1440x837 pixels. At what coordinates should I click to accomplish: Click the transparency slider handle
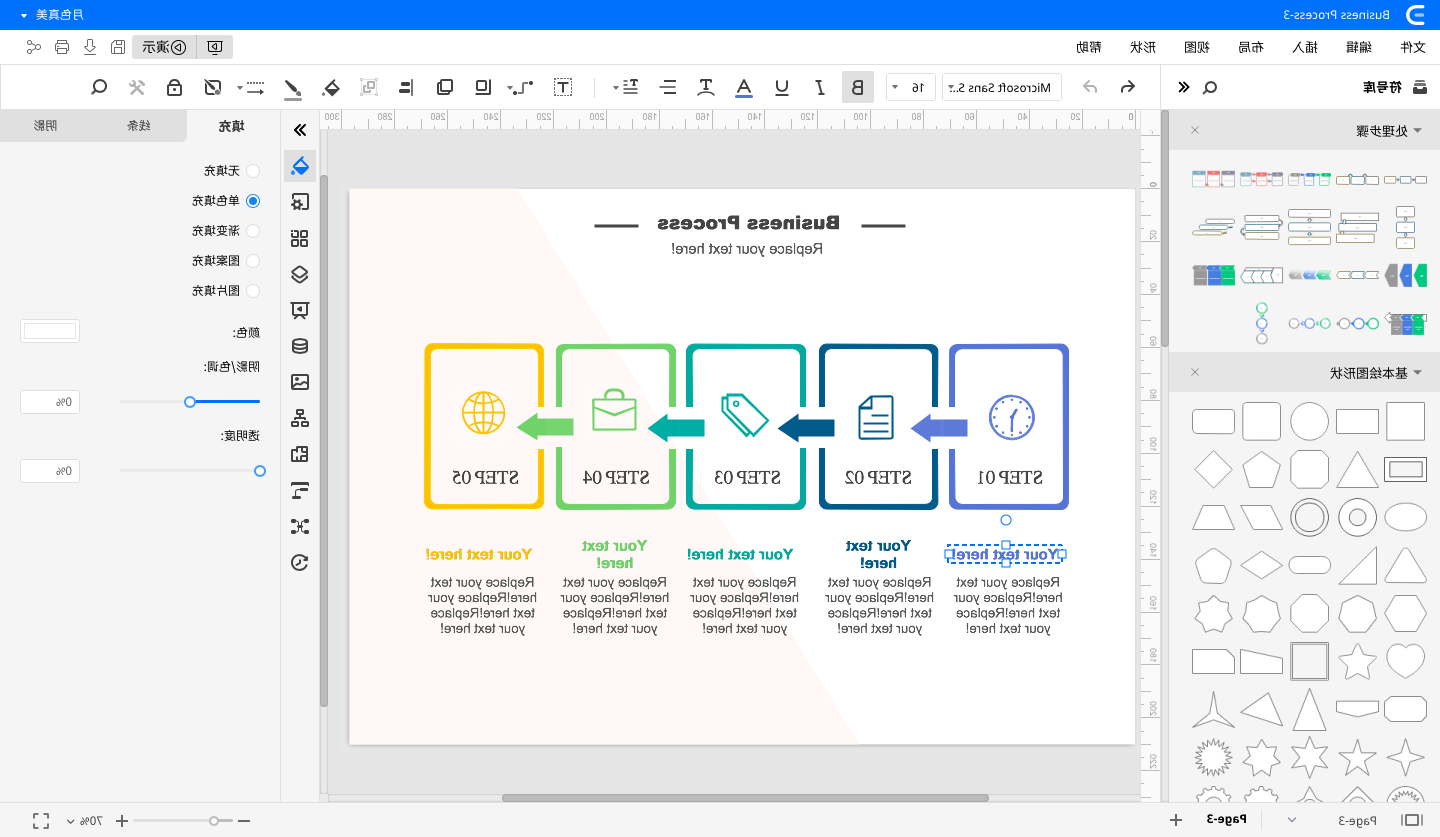pos(260,470)
